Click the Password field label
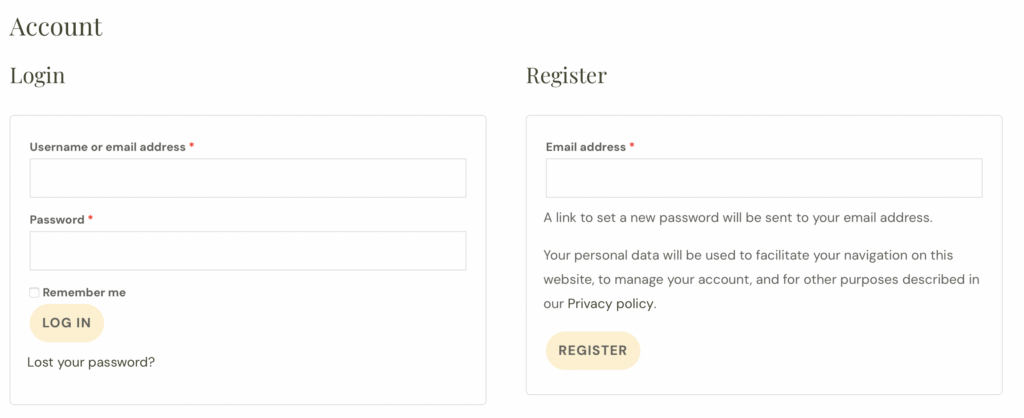Viewport: 1024px width, 418px height. tap(57, 220)
